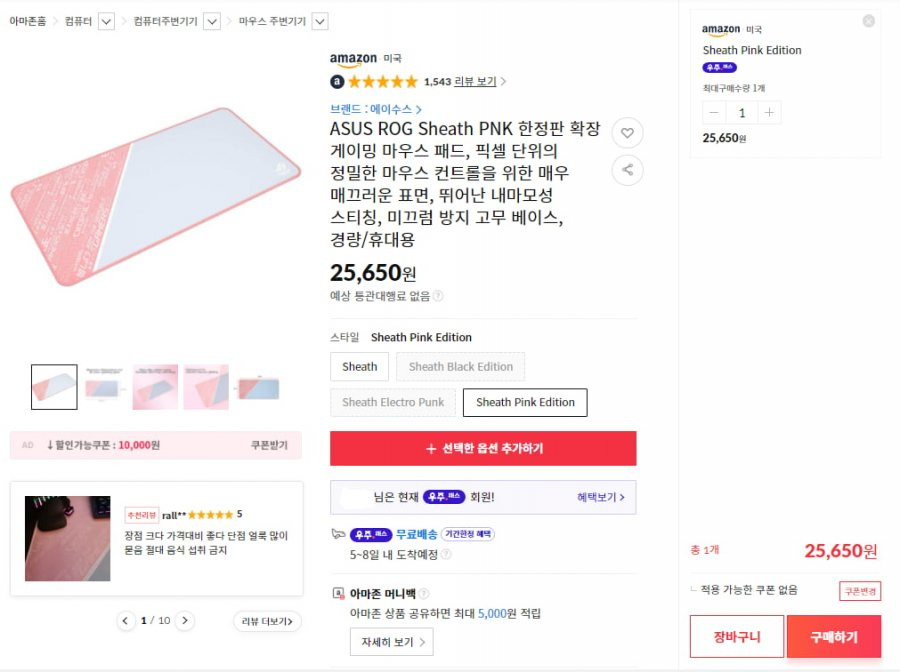Expand the 컴퓨터 breadcrumb dropdown
Viewport: 900px width, 672px height.
point(106,22)
